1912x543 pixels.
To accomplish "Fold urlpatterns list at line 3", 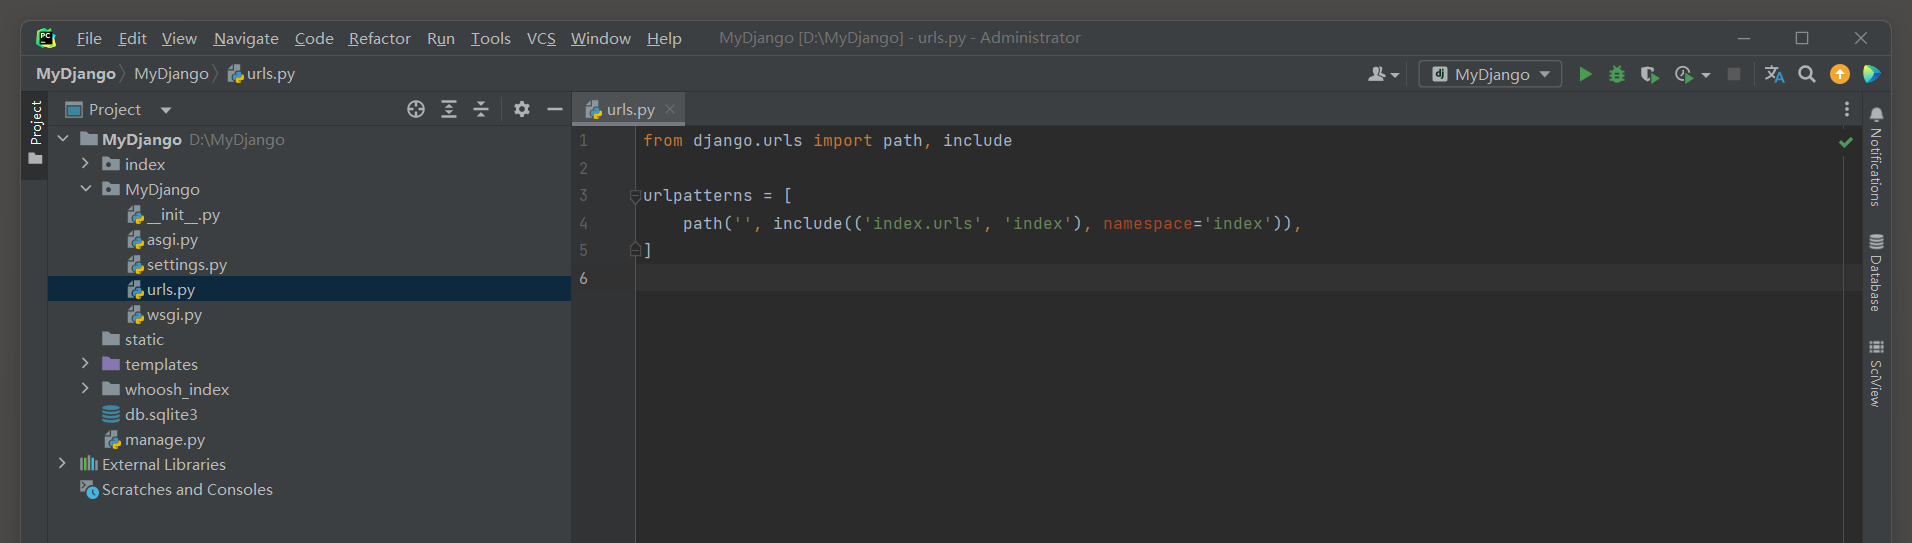I will click(635, 196).
